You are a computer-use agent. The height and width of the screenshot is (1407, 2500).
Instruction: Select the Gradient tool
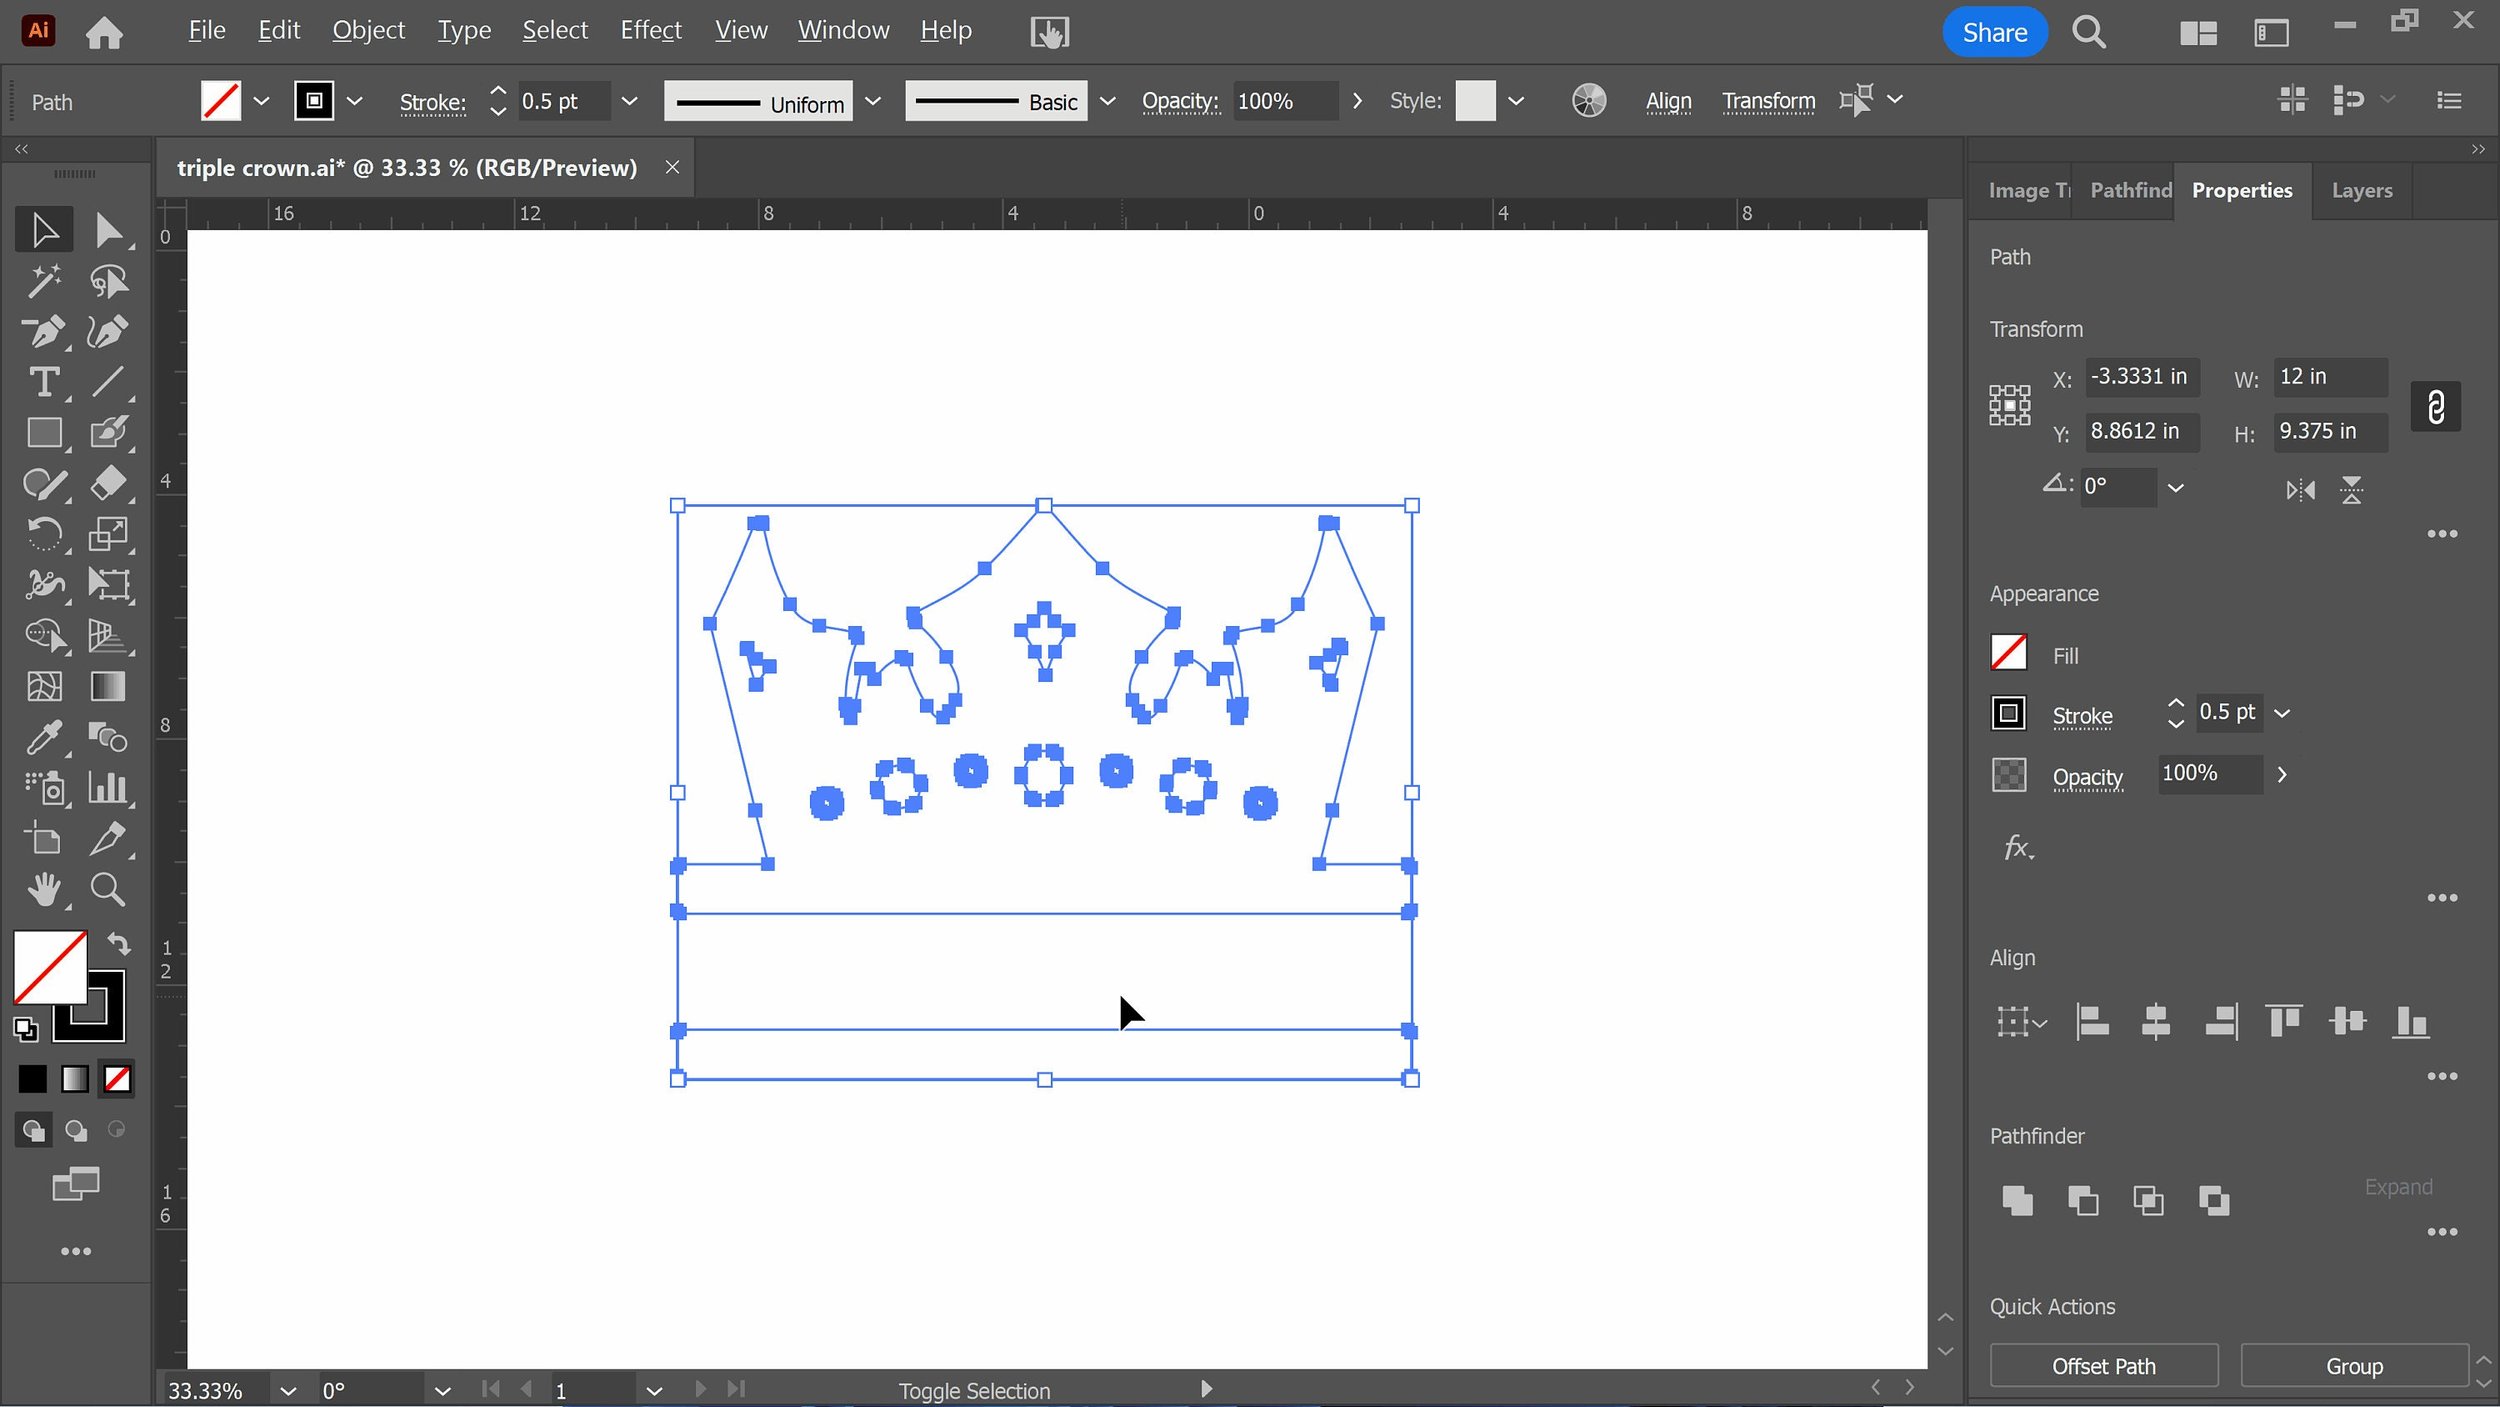point(108,686)
